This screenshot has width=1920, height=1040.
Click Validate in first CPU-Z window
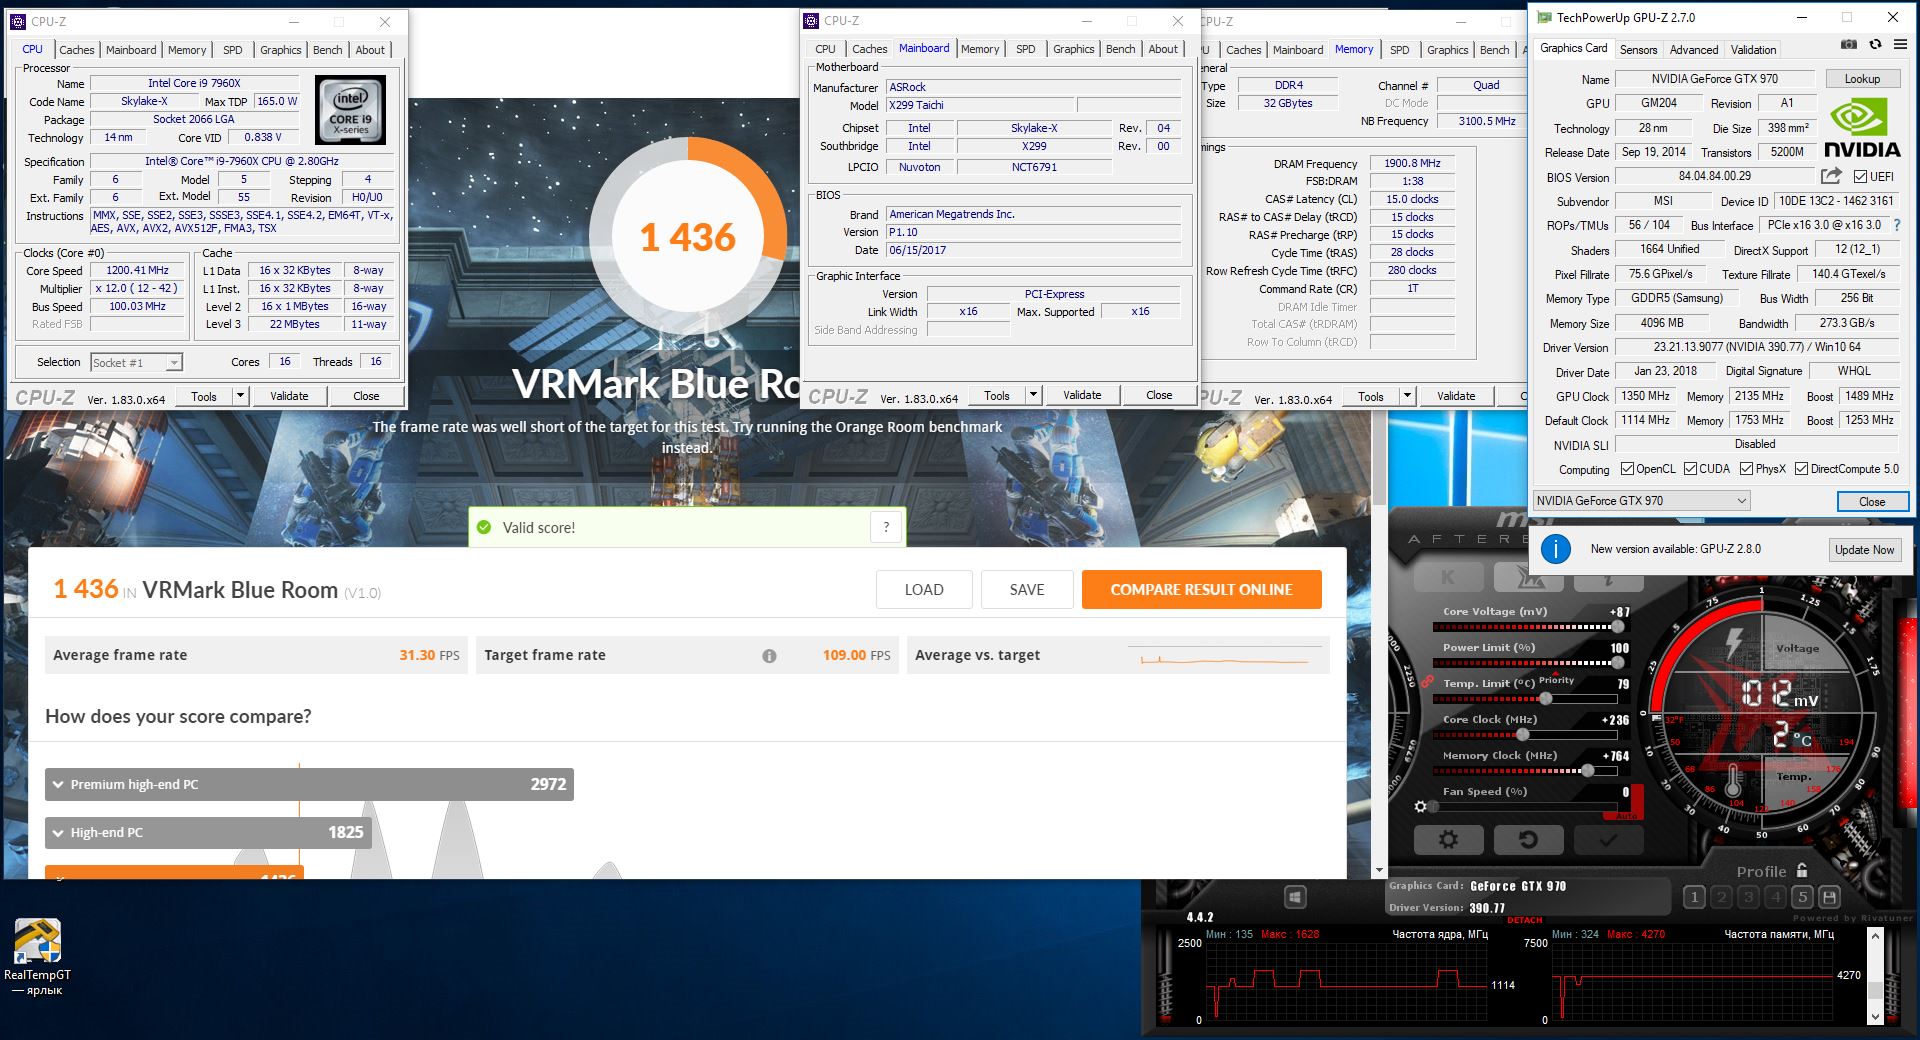tap(289, 396)
